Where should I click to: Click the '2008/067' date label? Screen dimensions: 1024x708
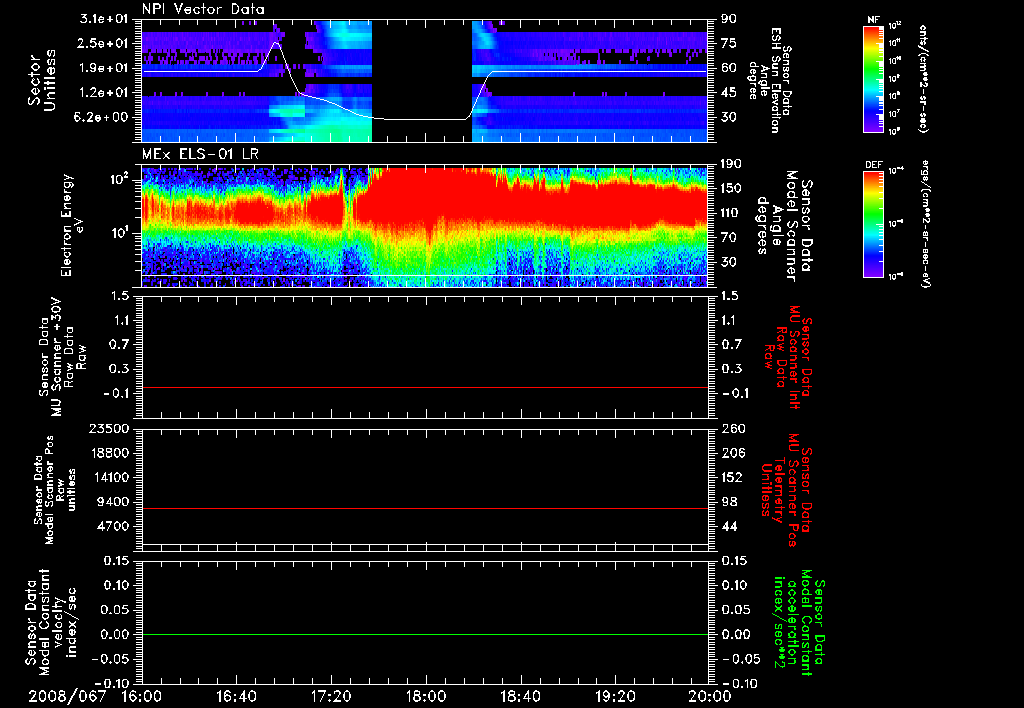pos(67,697)
